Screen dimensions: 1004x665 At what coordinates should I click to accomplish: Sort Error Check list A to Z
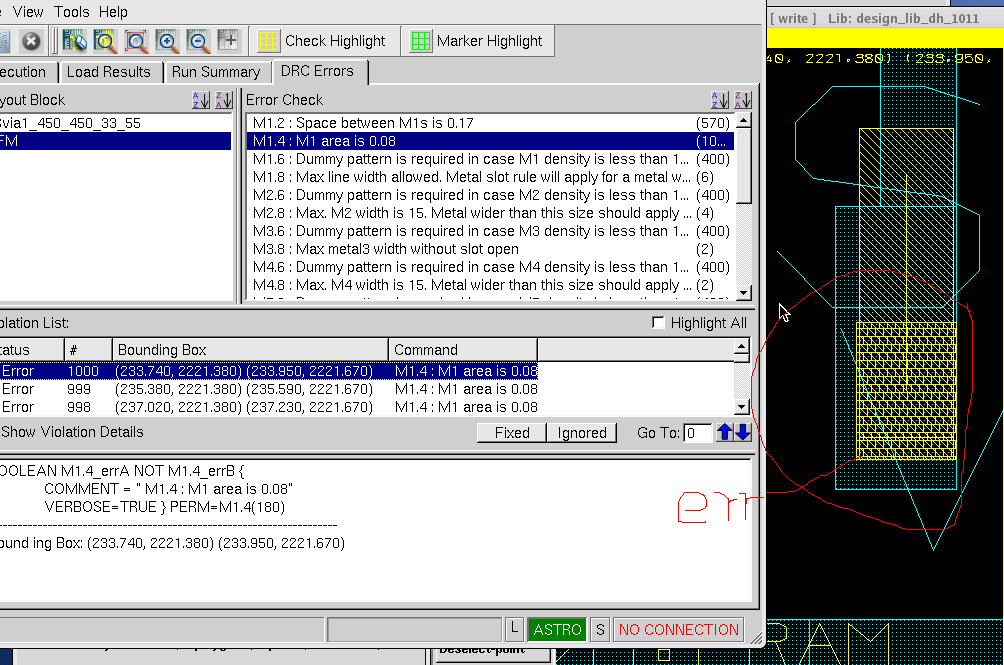(x=720, y=100)
